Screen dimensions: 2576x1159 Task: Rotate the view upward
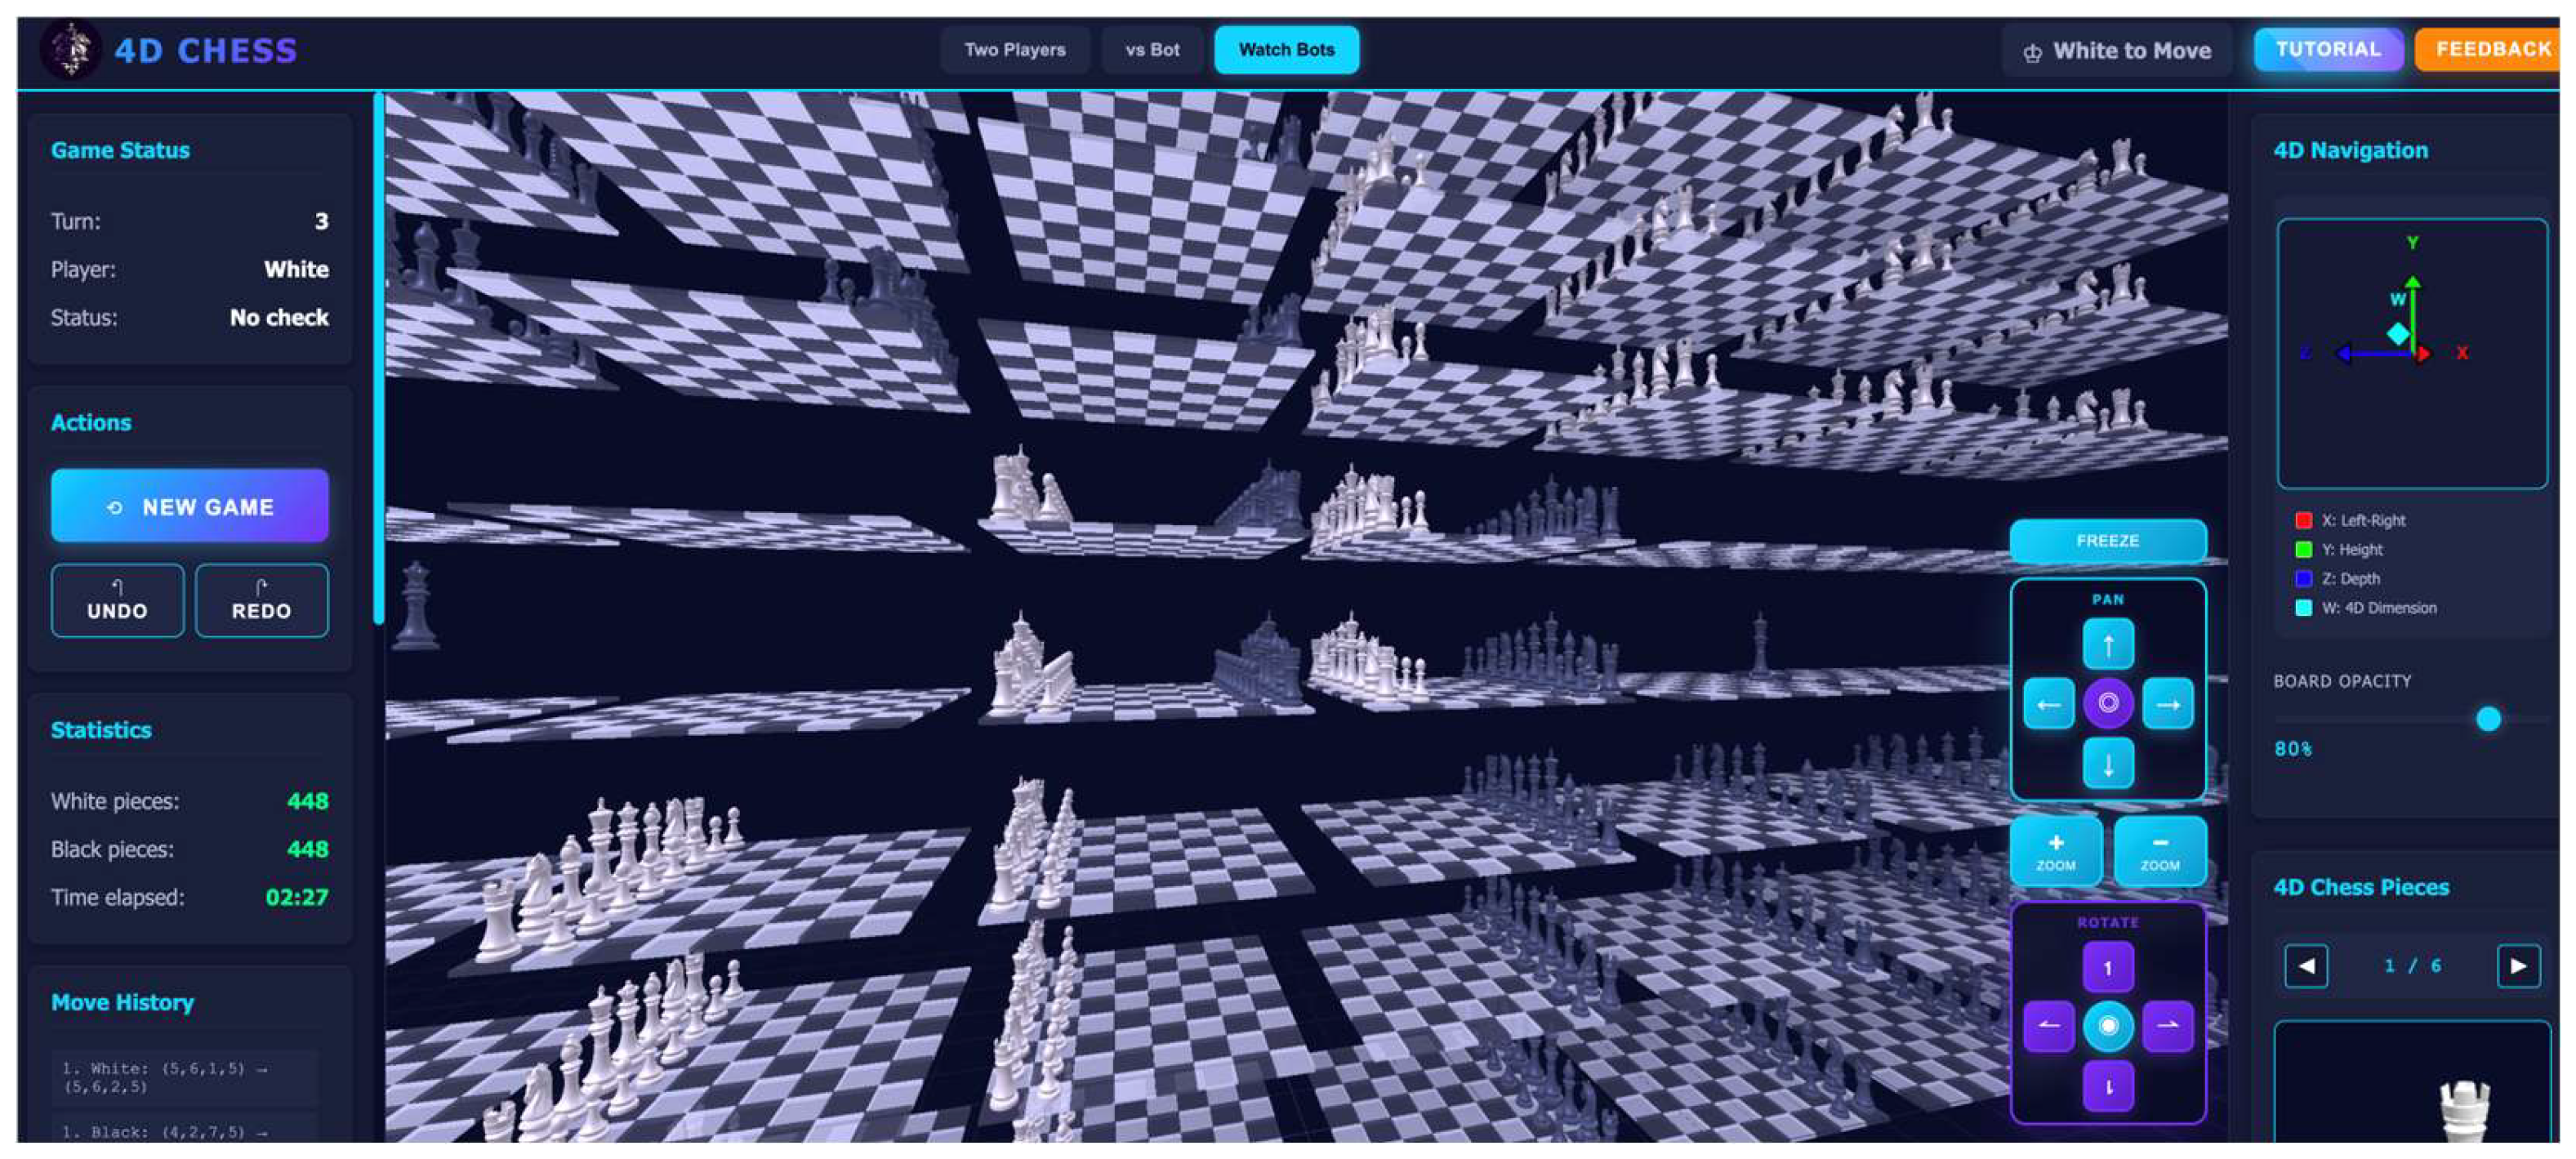point(2107,967)
